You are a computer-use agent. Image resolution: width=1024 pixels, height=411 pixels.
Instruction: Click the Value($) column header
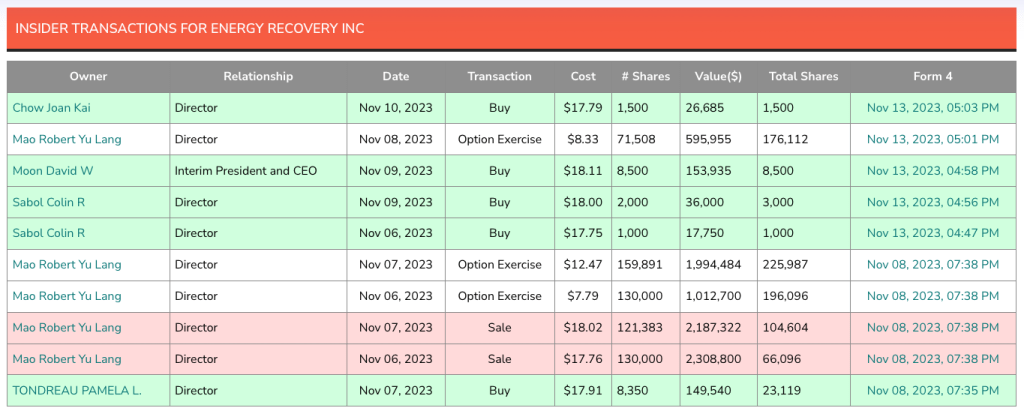coord(718,76)
